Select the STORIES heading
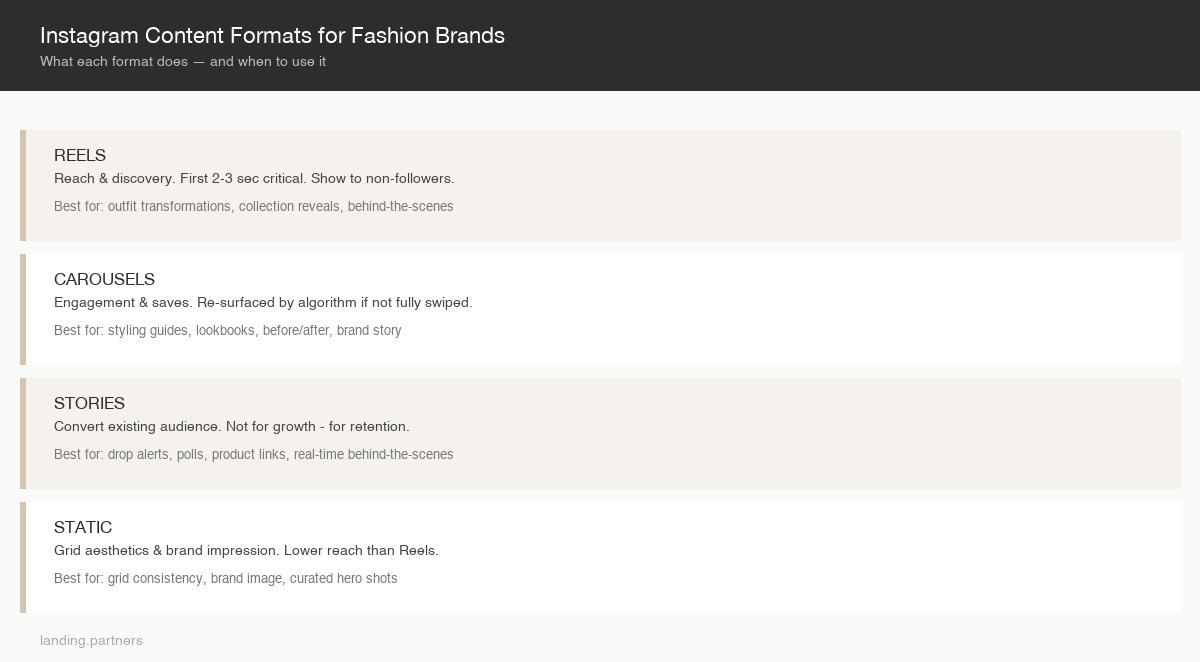 tap(89, 403)
